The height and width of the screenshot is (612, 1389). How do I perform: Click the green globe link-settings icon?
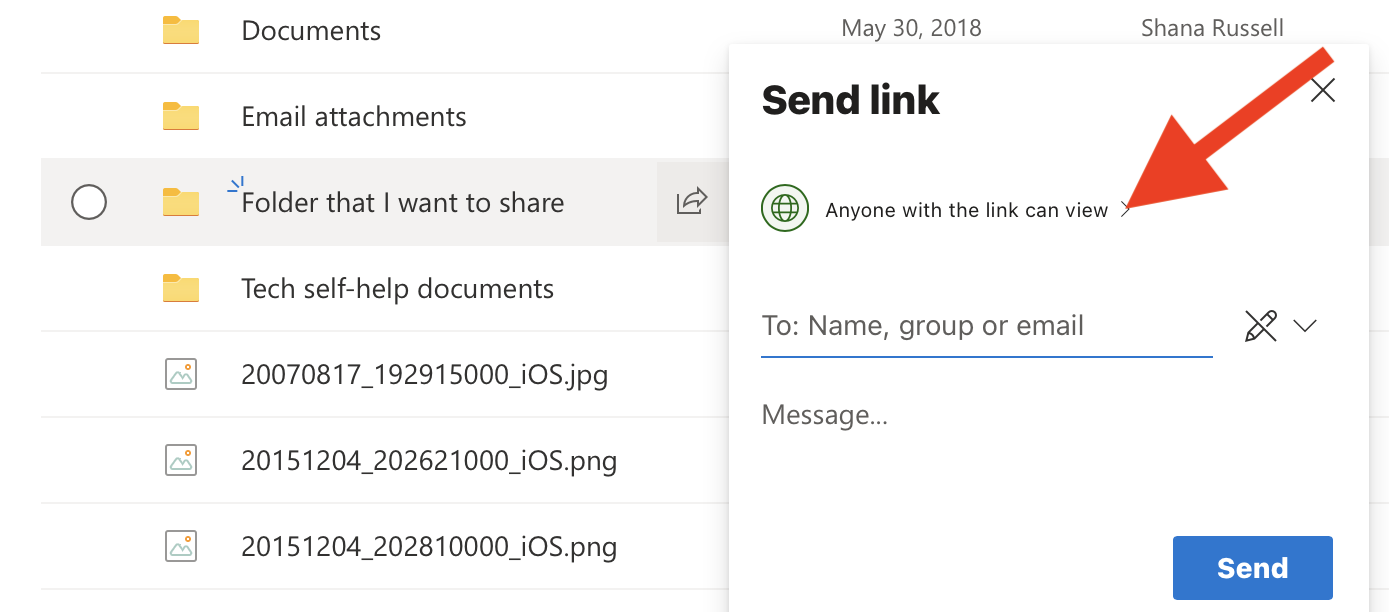tap(785, 209)
